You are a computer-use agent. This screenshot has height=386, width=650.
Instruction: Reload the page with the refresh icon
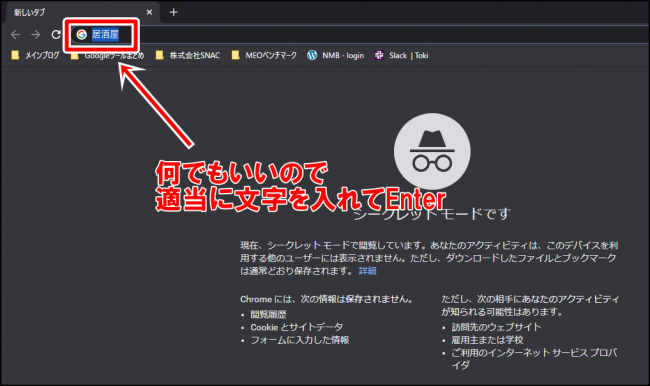pyautogui.click(x=56, y=34)
